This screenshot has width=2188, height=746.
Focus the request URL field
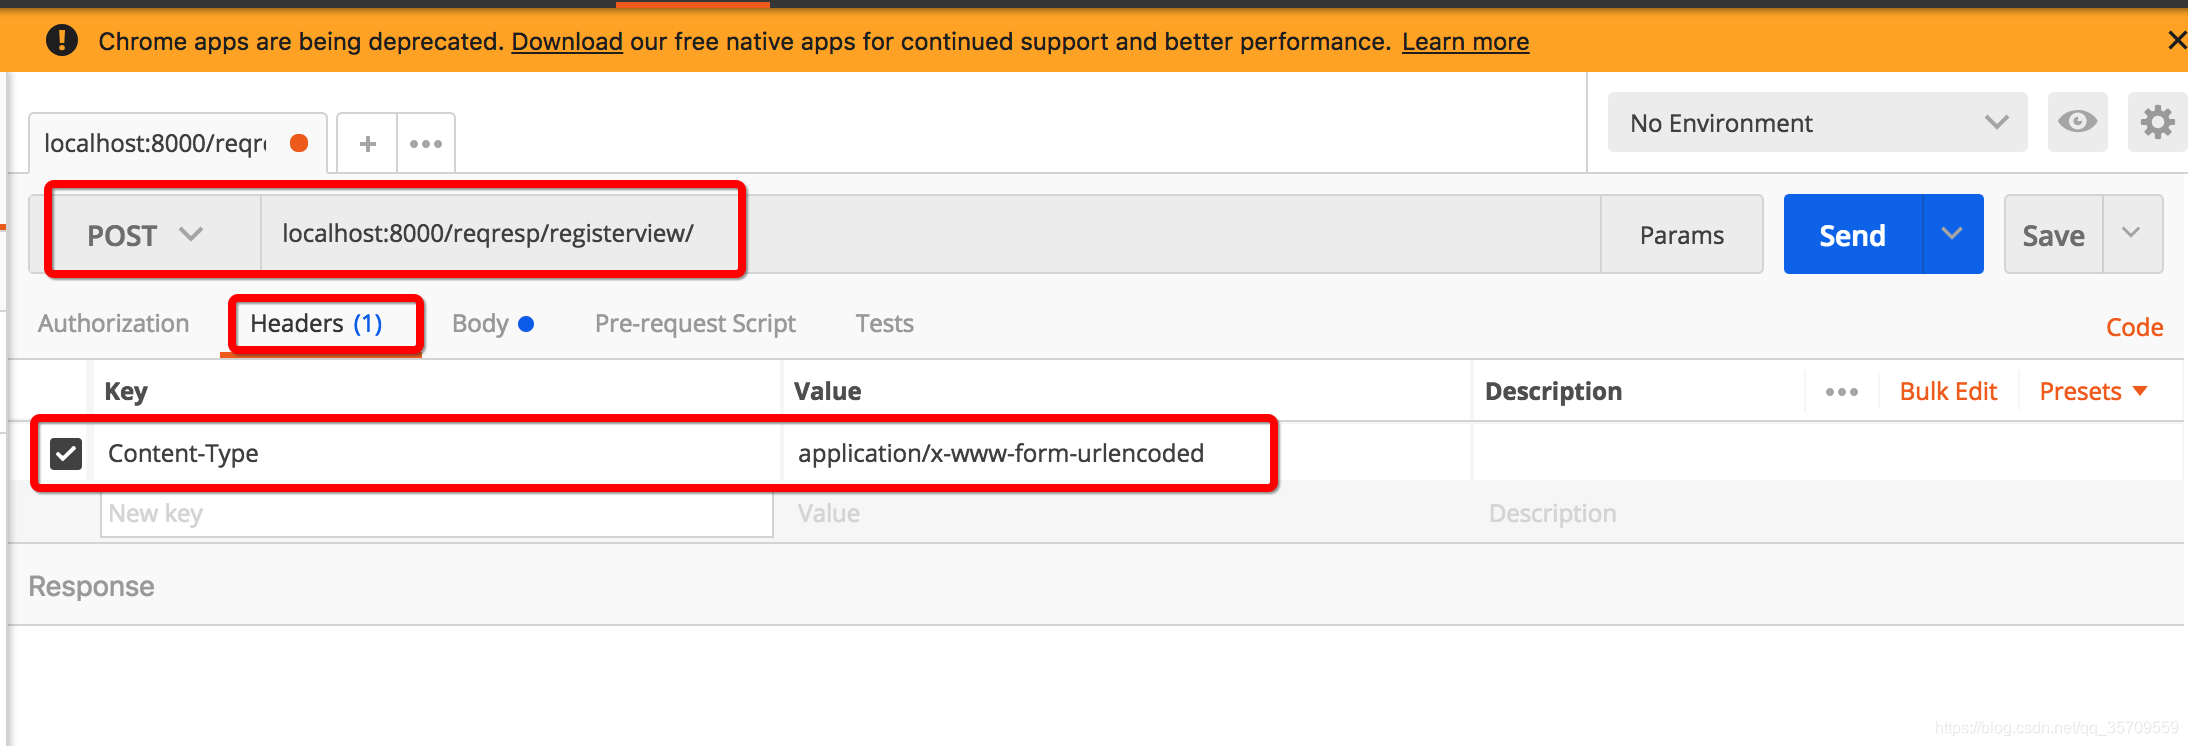click(x=930, y=234)
